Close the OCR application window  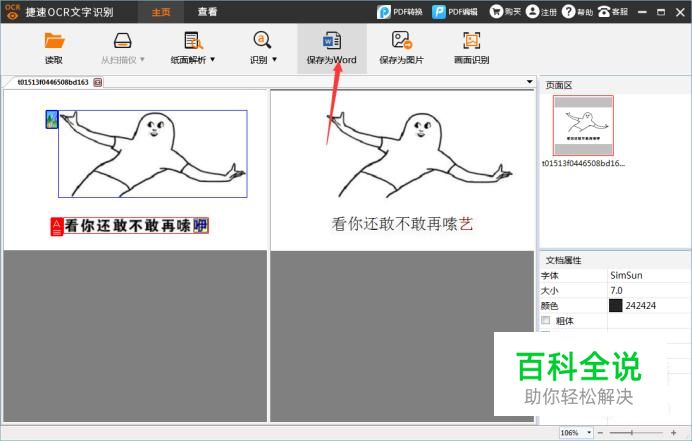click(680, 12)
